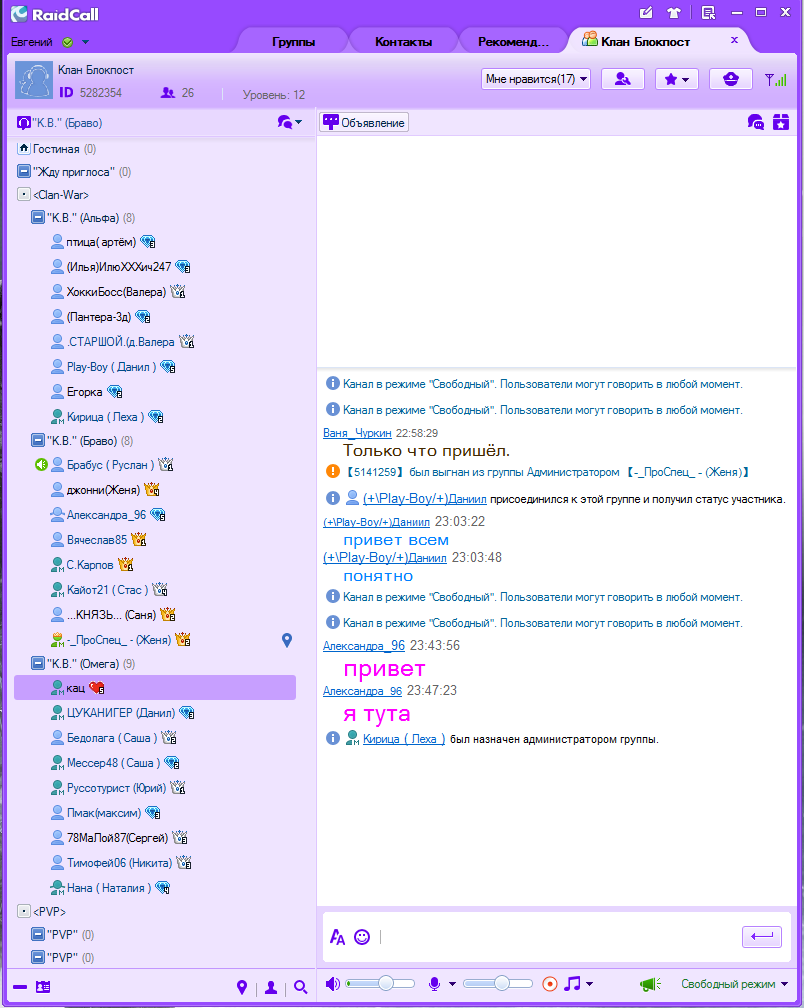
Task: Click the signal strength indicator icon
Action: pos(776,79)
